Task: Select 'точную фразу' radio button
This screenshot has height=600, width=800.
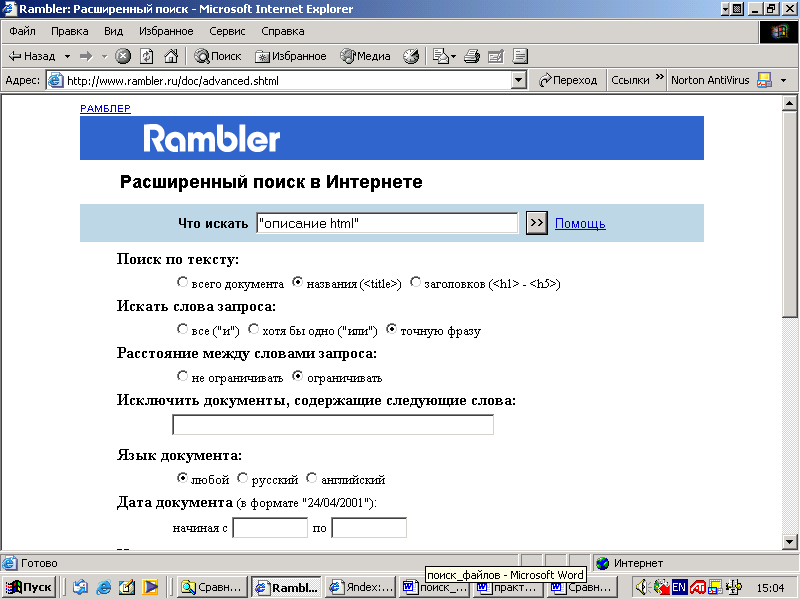Action: tap(391, 329)
